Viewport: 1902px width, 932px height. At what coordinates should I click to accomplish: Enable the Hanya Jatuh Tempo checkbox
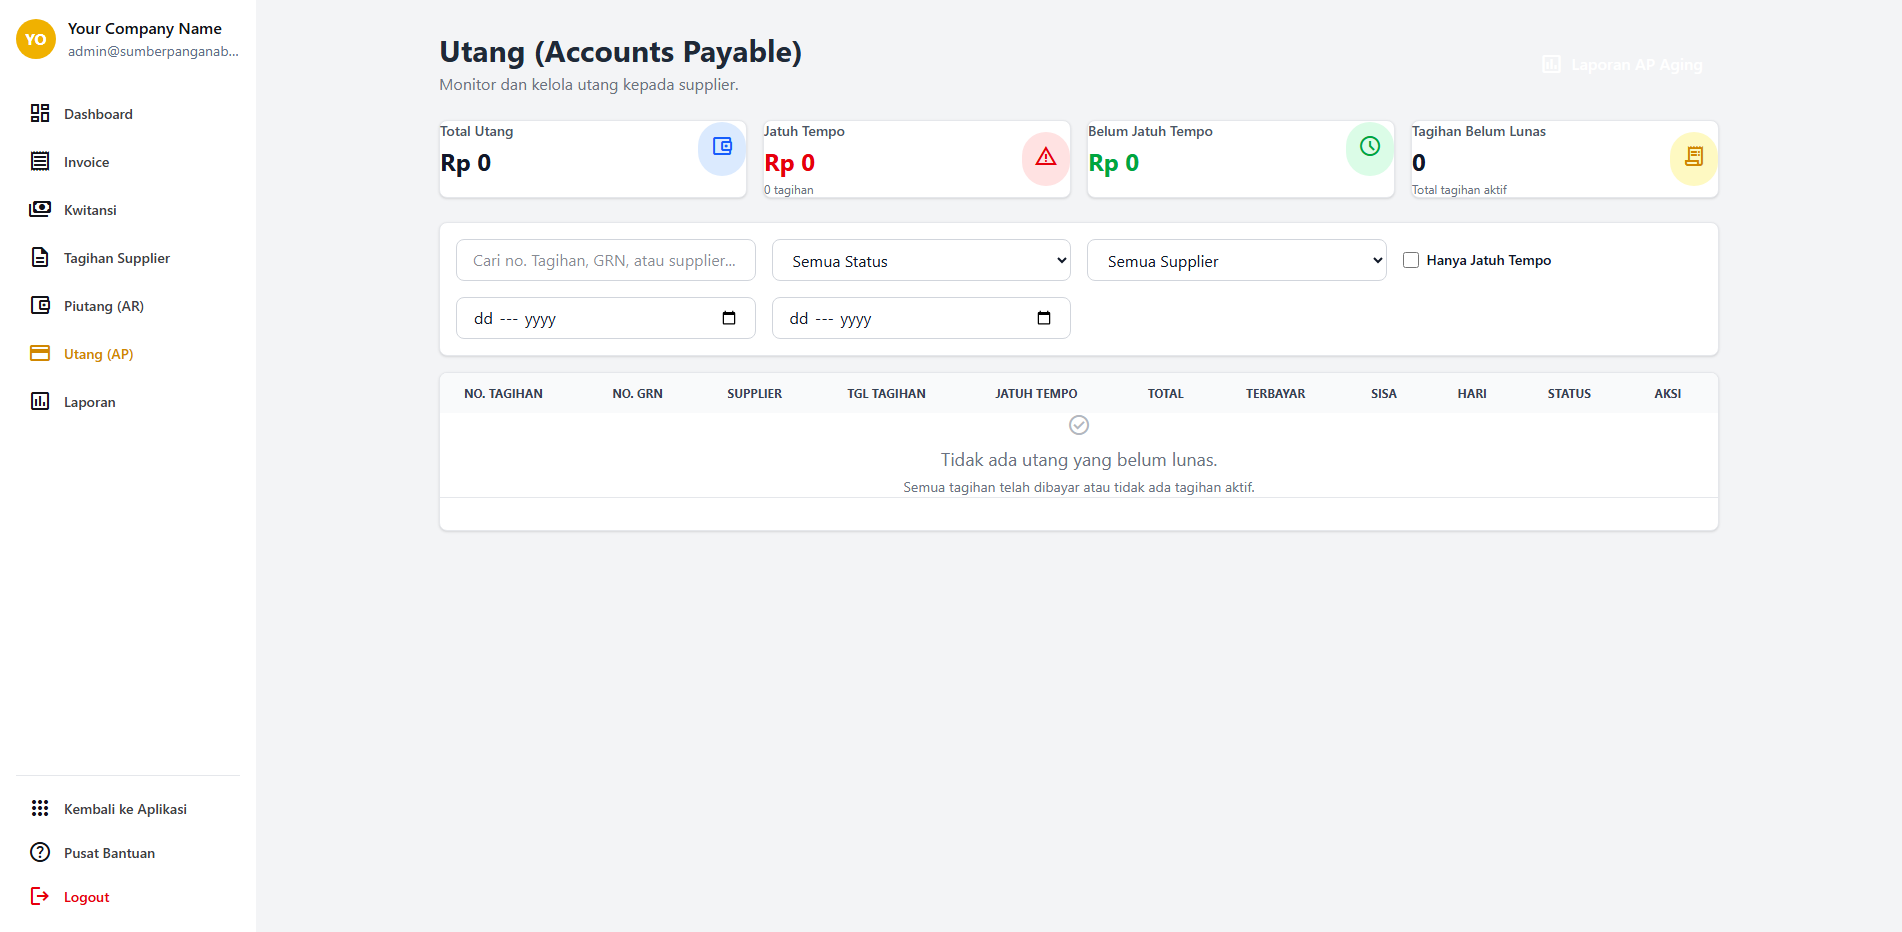[x=1411, y=260]
